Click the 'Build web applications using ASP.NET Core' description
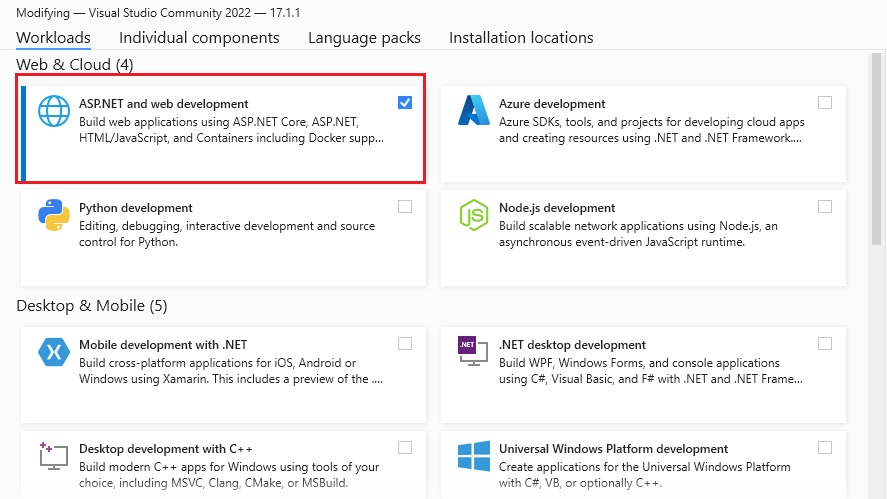The image size is (887, 499). tap(231, 130)
